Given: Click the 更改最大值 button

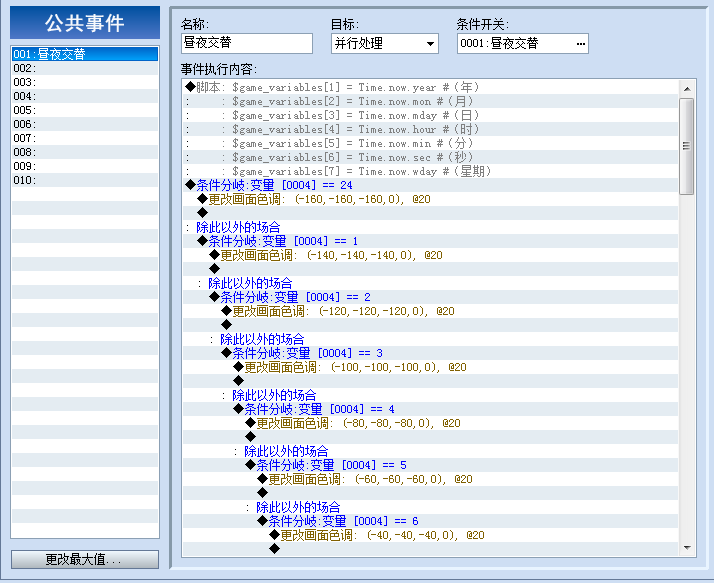Looking at the screenshot, I should [x=85, y=559].
